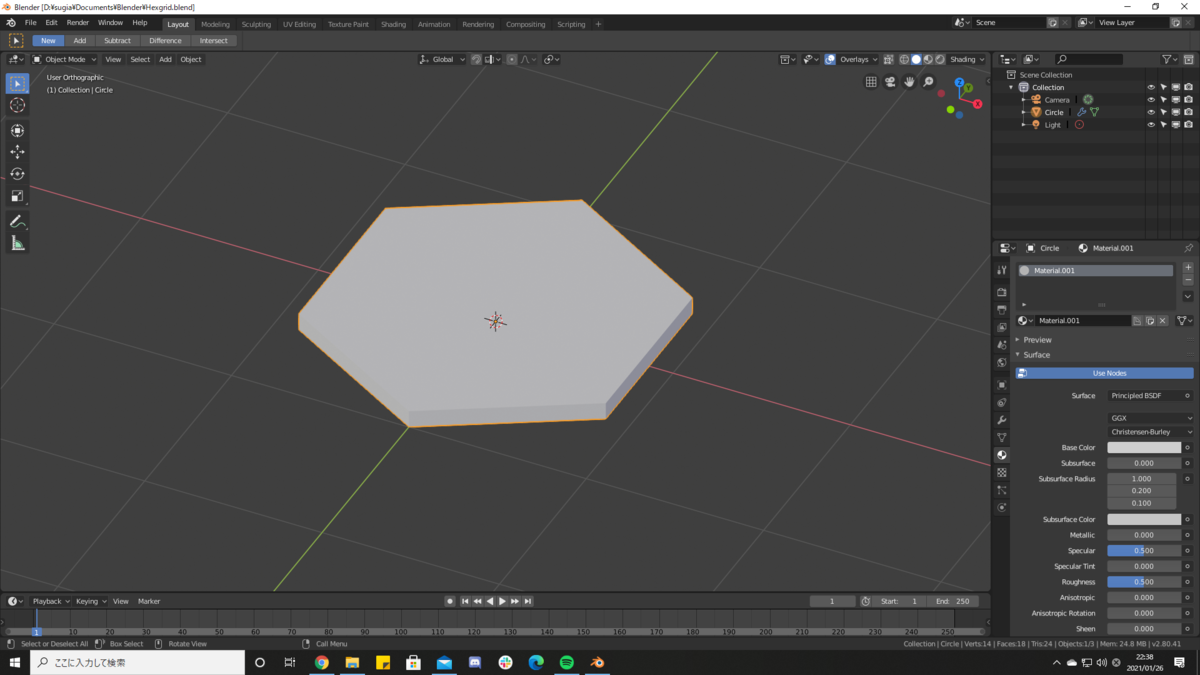The height and width of the screenshot is (675, 1200).
Task: Select Difference selection mode
Action: [165, 41]
